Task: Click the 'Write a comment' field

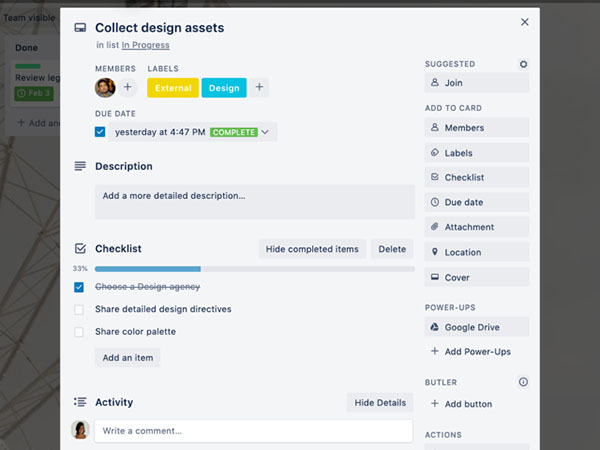Action: [253, 431]
